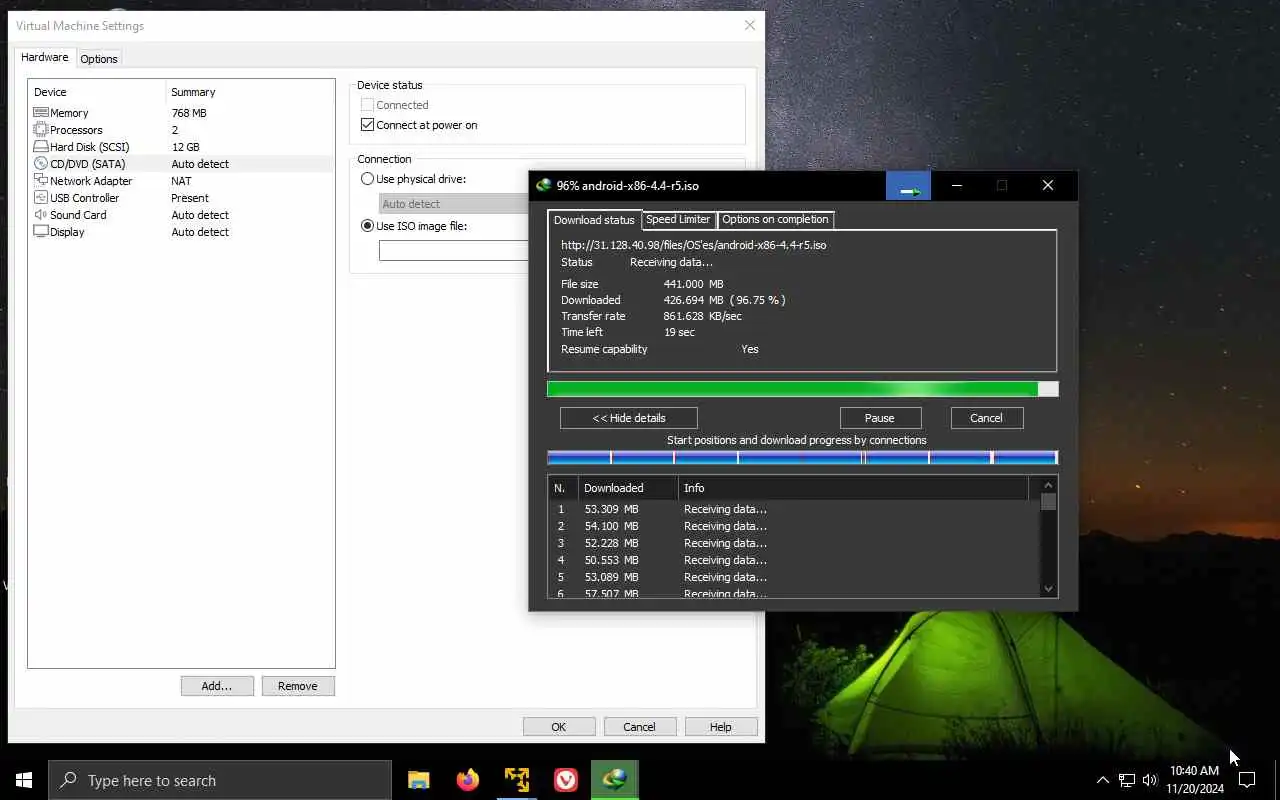Click the Downloaded column header
Image resolution: width=1280 pixels, height=800 pixels.
click(627, 488)
